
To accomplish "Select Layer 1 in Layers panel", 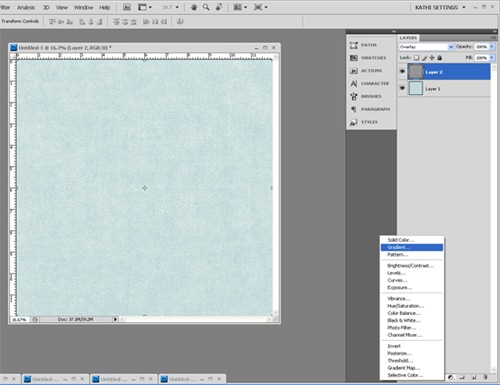I will pyautogui.click(x=444, y=89).
